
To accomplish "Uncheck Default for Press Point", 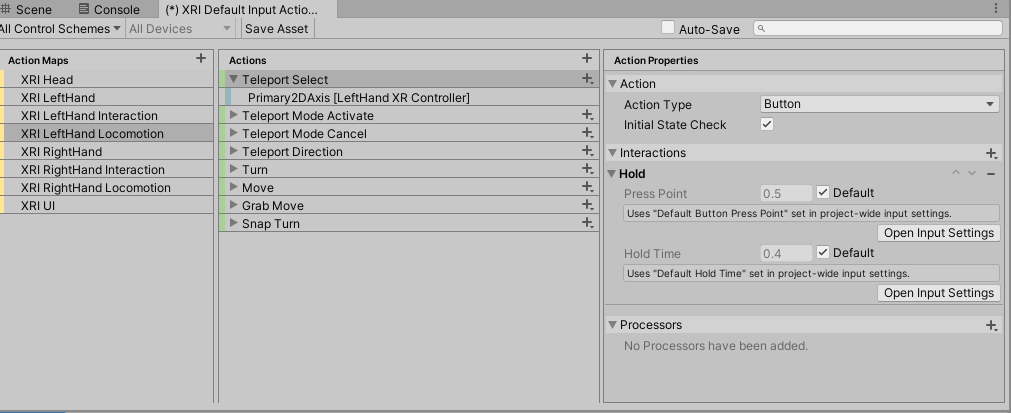I will point(823,192).
